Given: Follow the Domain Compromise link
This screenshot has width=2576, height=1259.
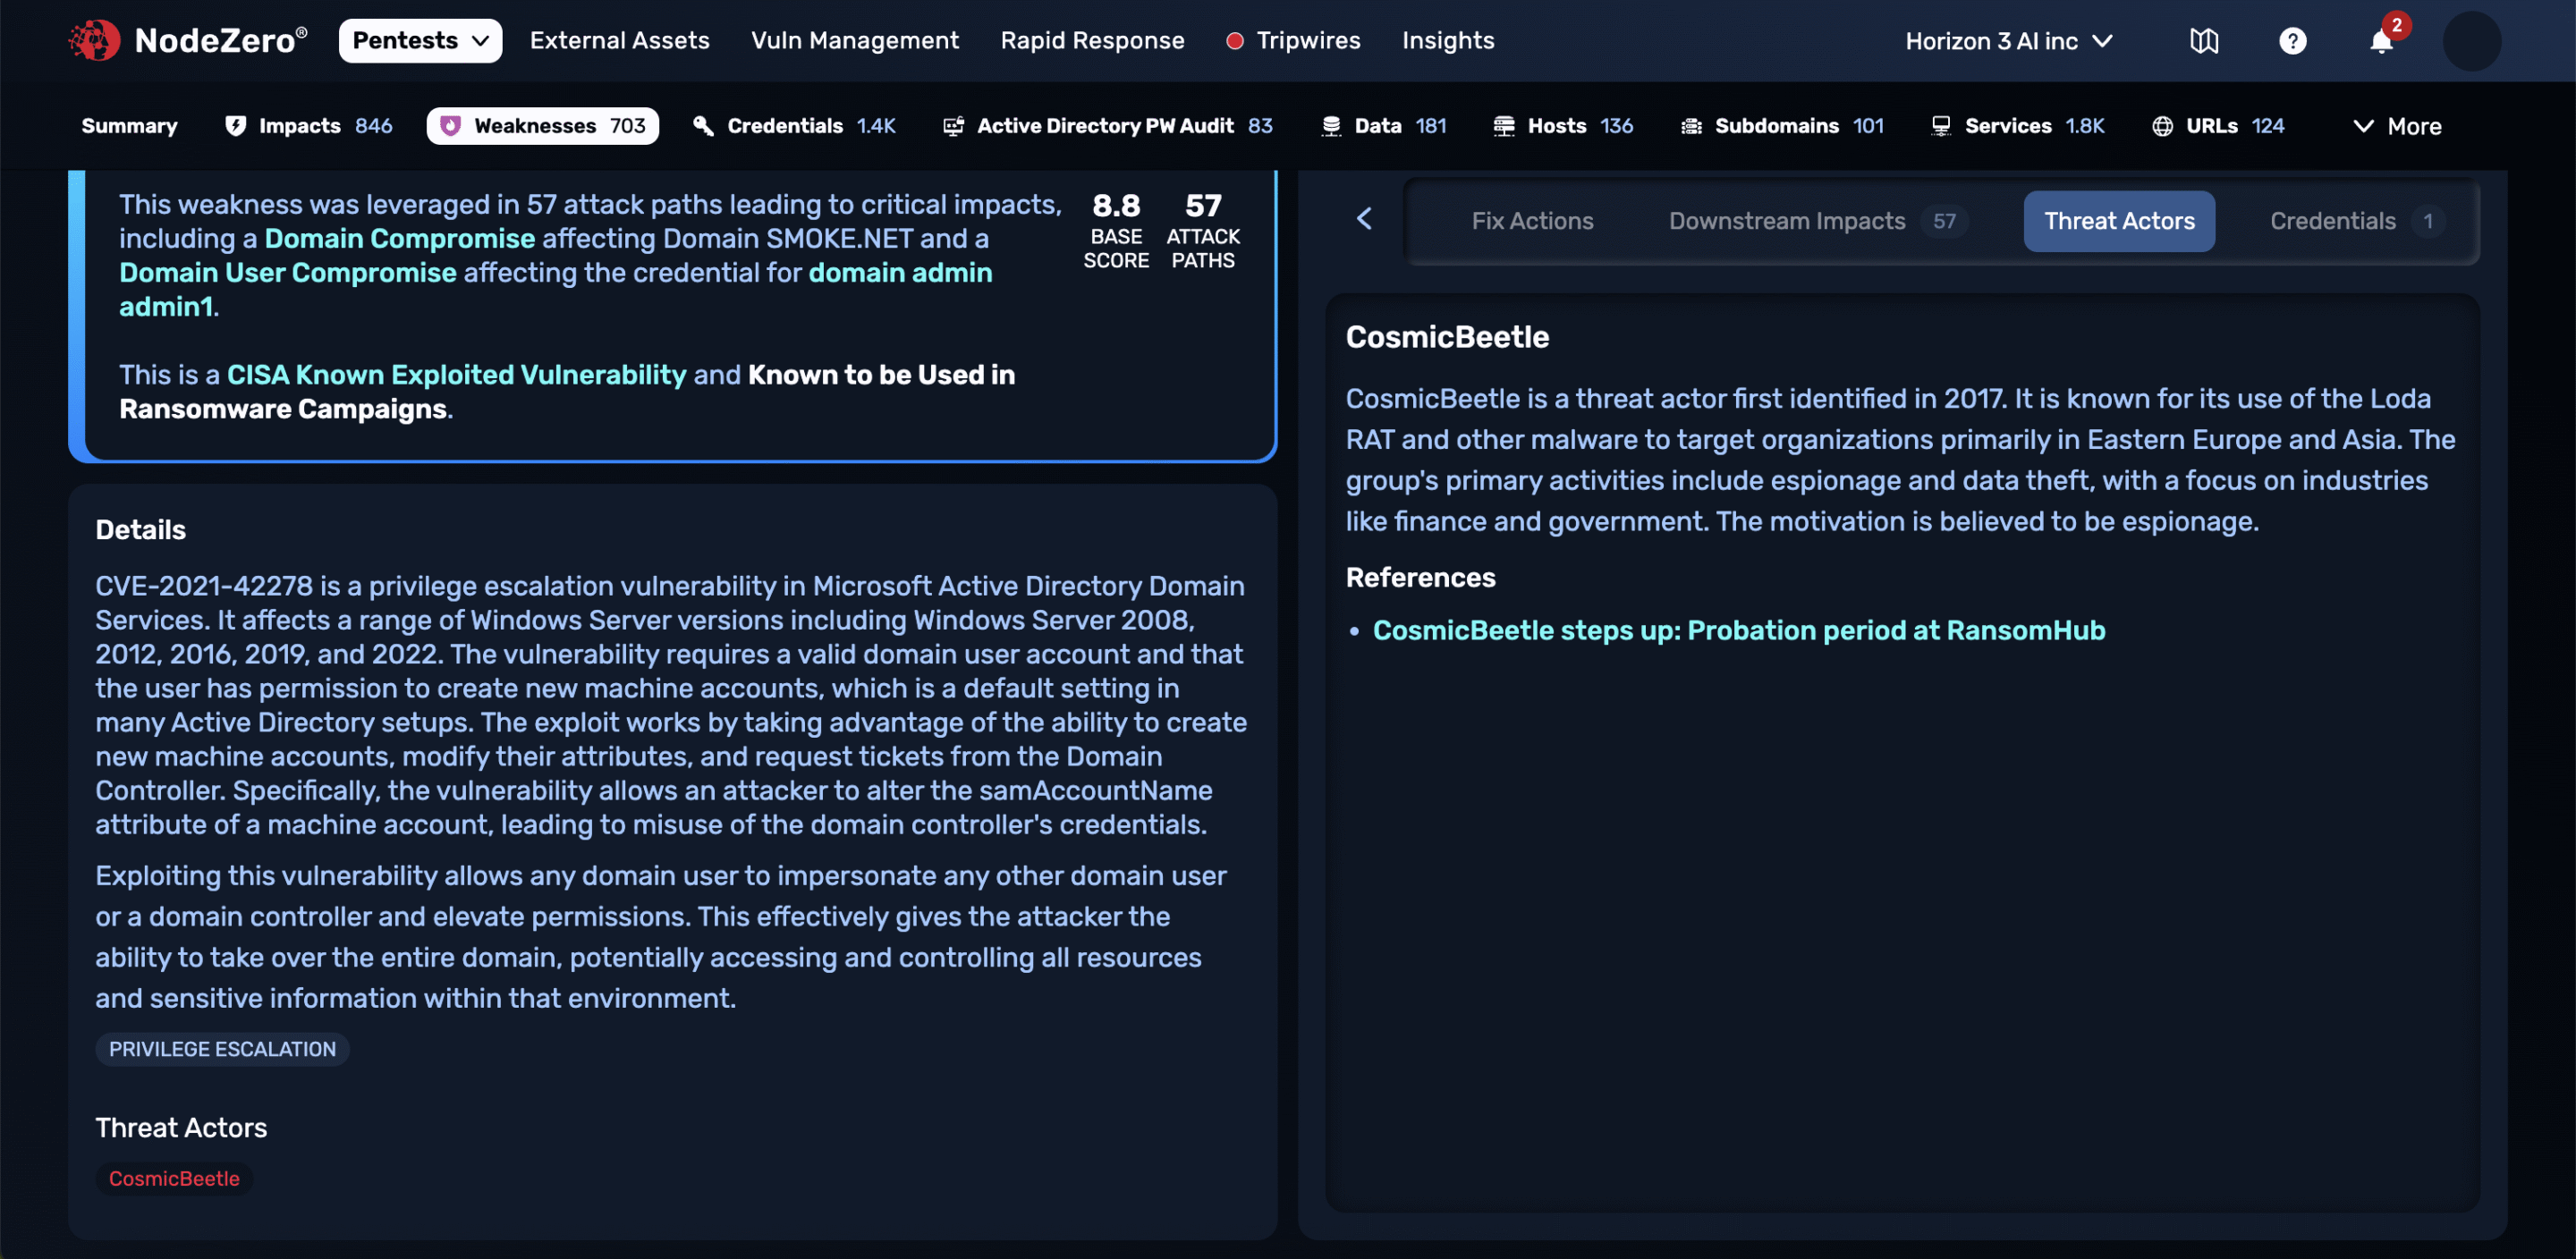Looking at the screenshot, I should point(399,238).
